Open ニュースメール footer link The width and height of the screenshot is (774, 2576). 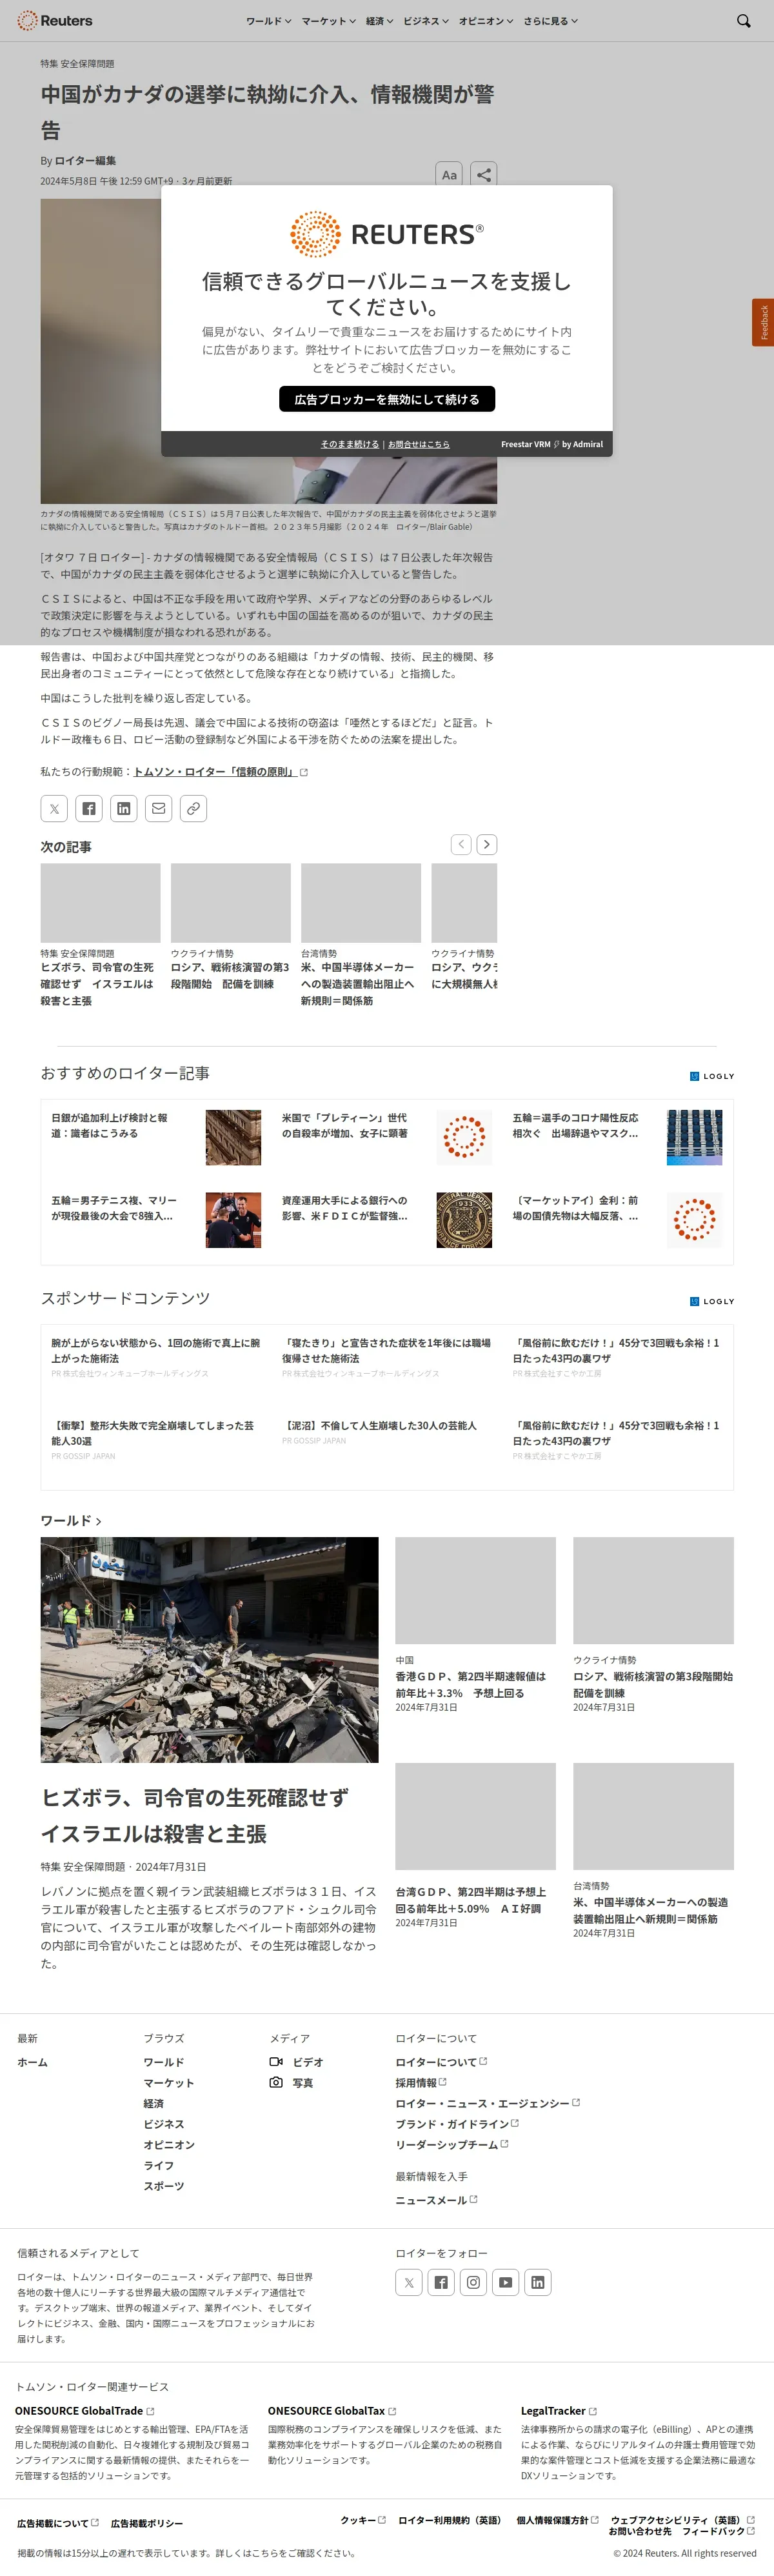coord(436,2200)
